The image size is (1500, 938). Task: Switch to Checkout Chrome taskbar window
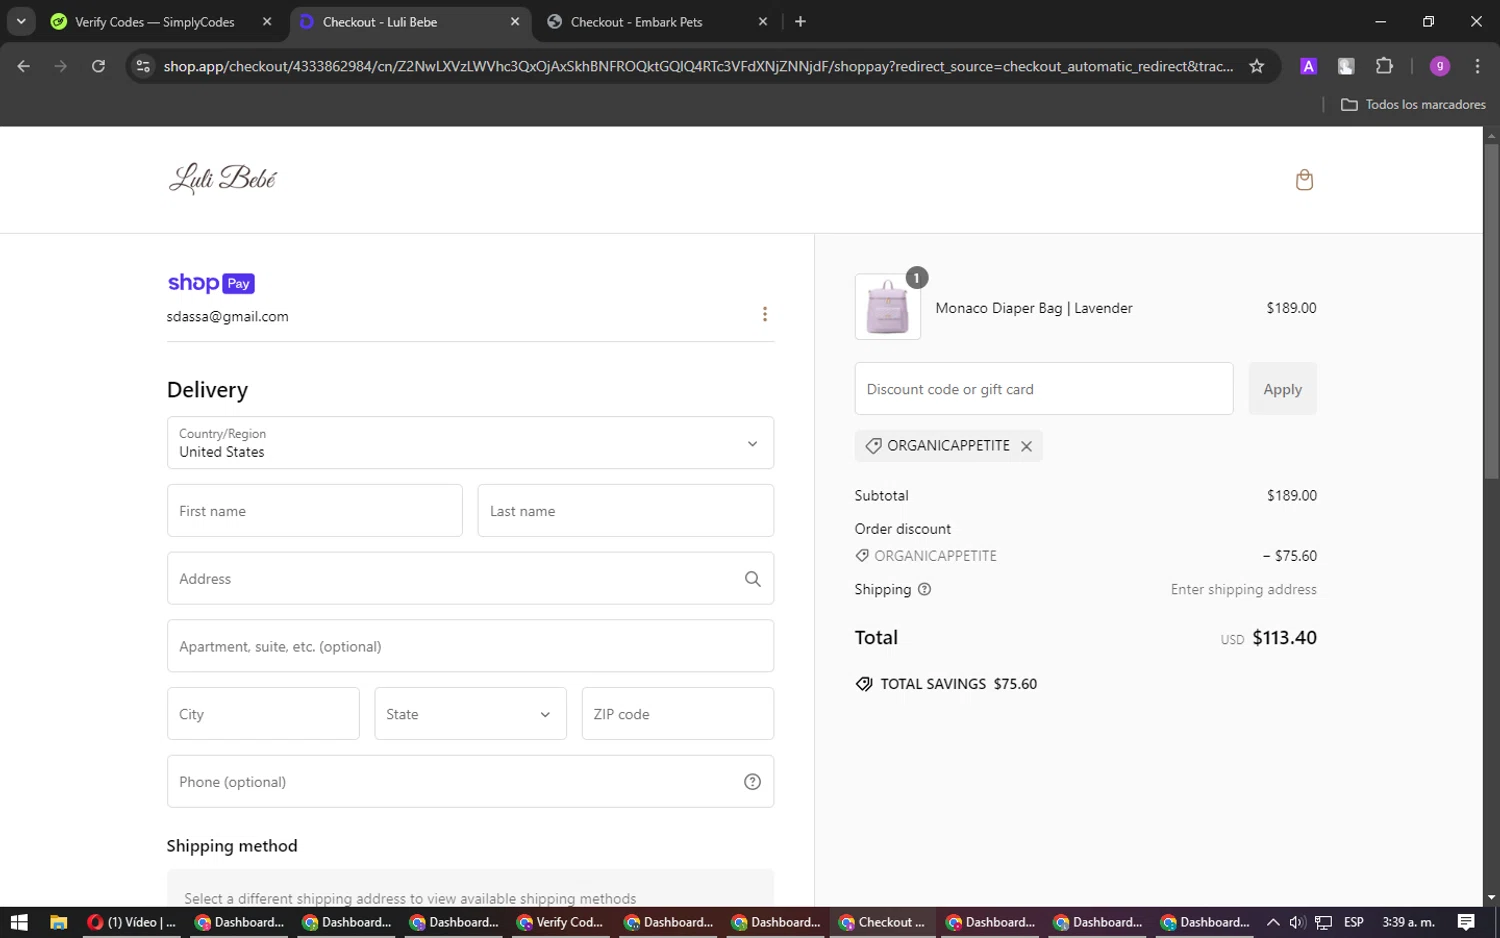882,922
